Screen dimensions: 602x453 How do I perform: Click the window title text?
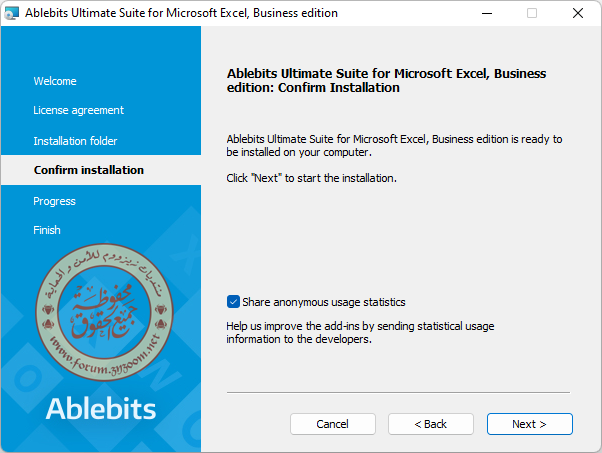click(x=181, y=13)
